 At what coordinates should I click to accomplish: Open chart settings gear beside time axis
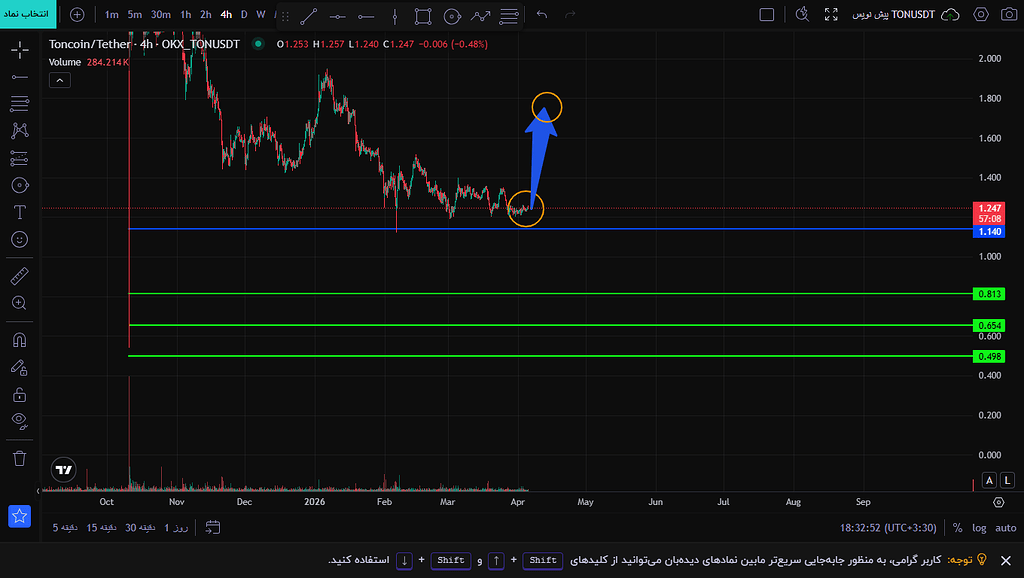tap(999, 502)
